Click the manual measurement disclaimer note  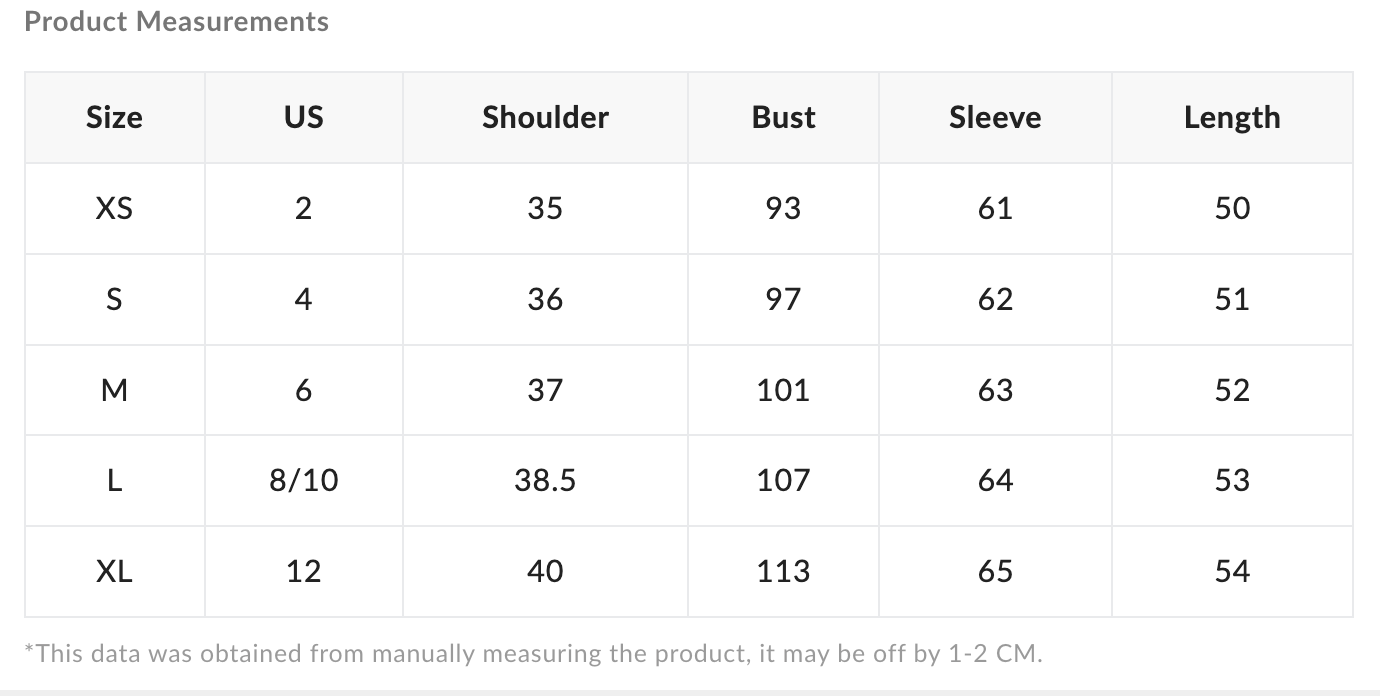point(533,654)
